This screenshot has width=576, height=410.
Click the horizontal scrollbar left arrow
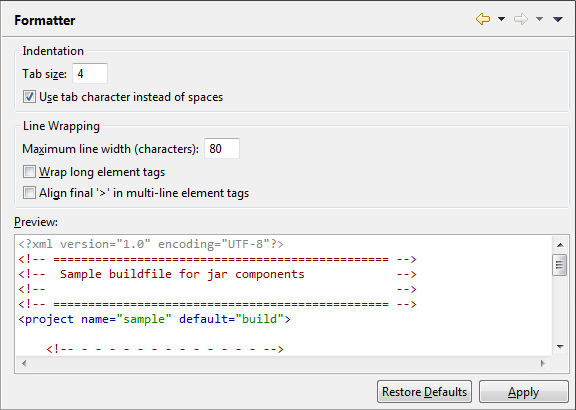[24, 364]
